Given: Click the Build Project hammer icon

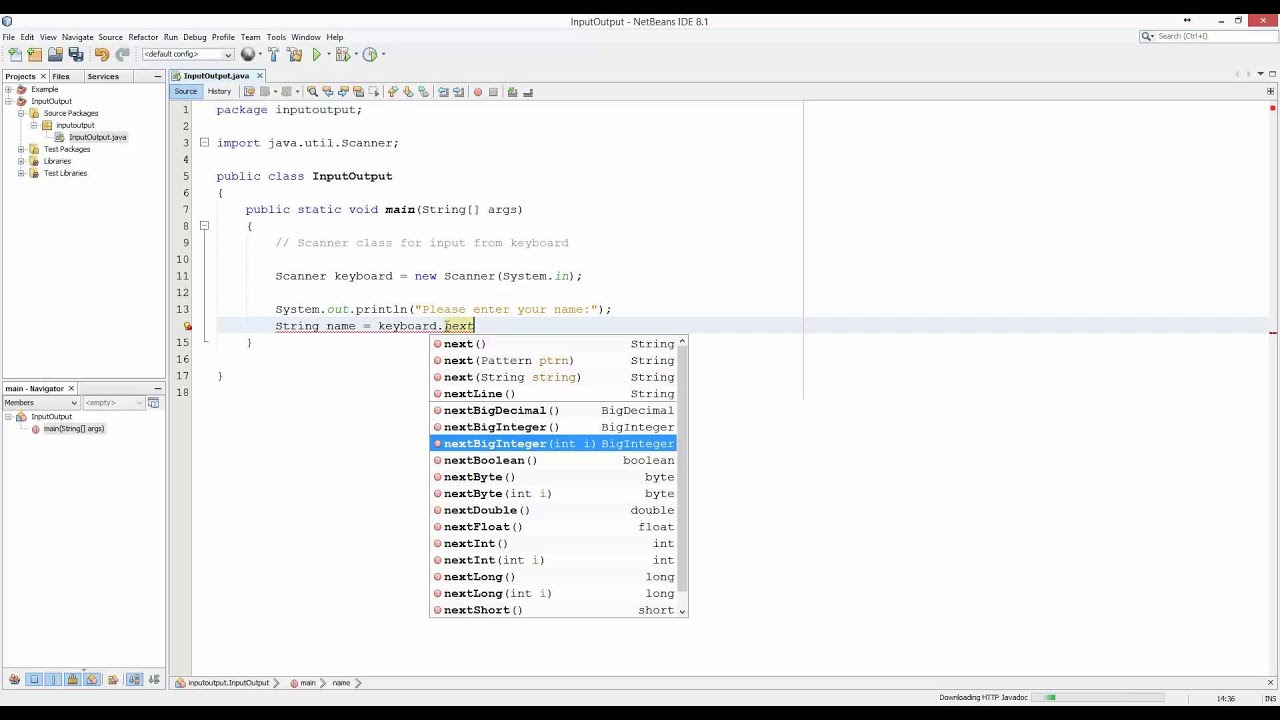Looking at the screenshot, I should point(273,55).
